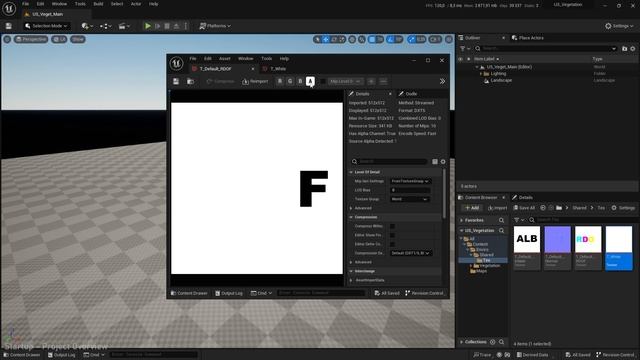Select the T_Default_RDOF tab

coord(216,69)
